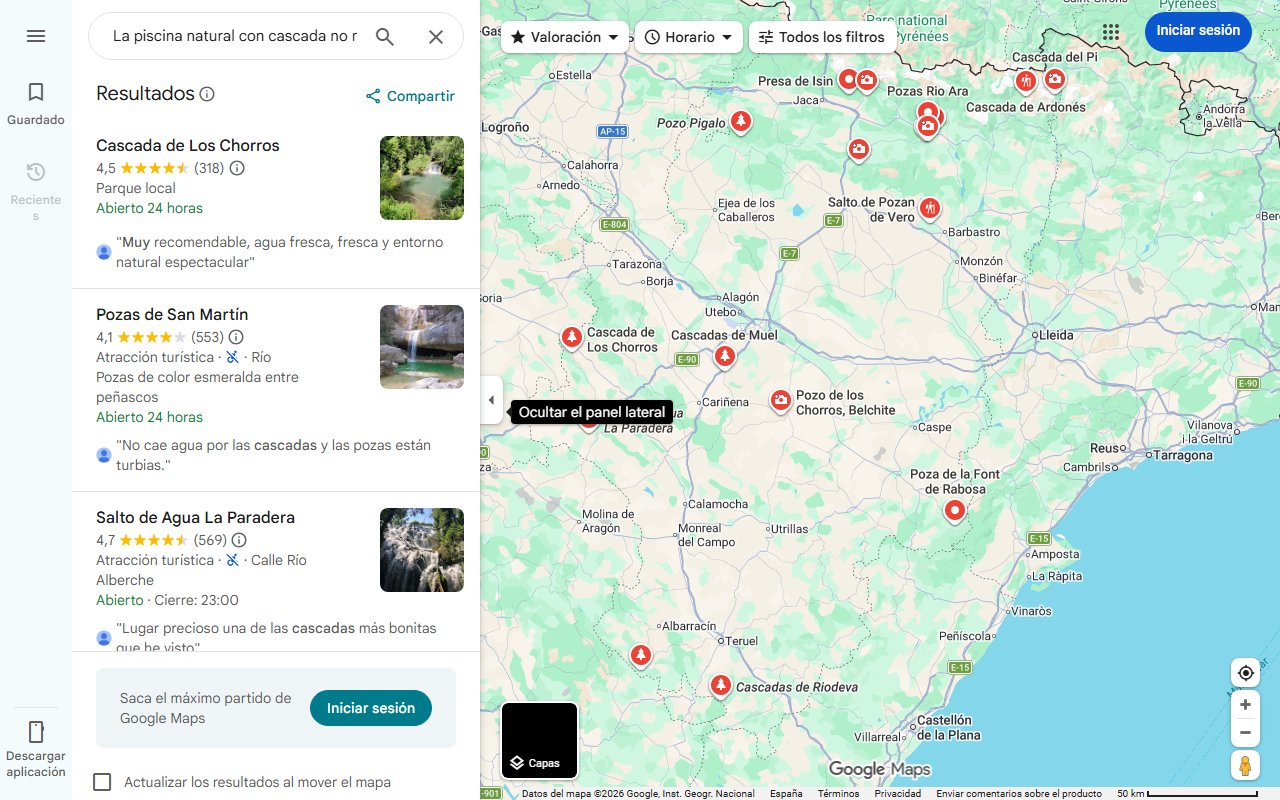Clear the search query with the X icon
The image size is (1280, 800).
click(x=436, y=36)
